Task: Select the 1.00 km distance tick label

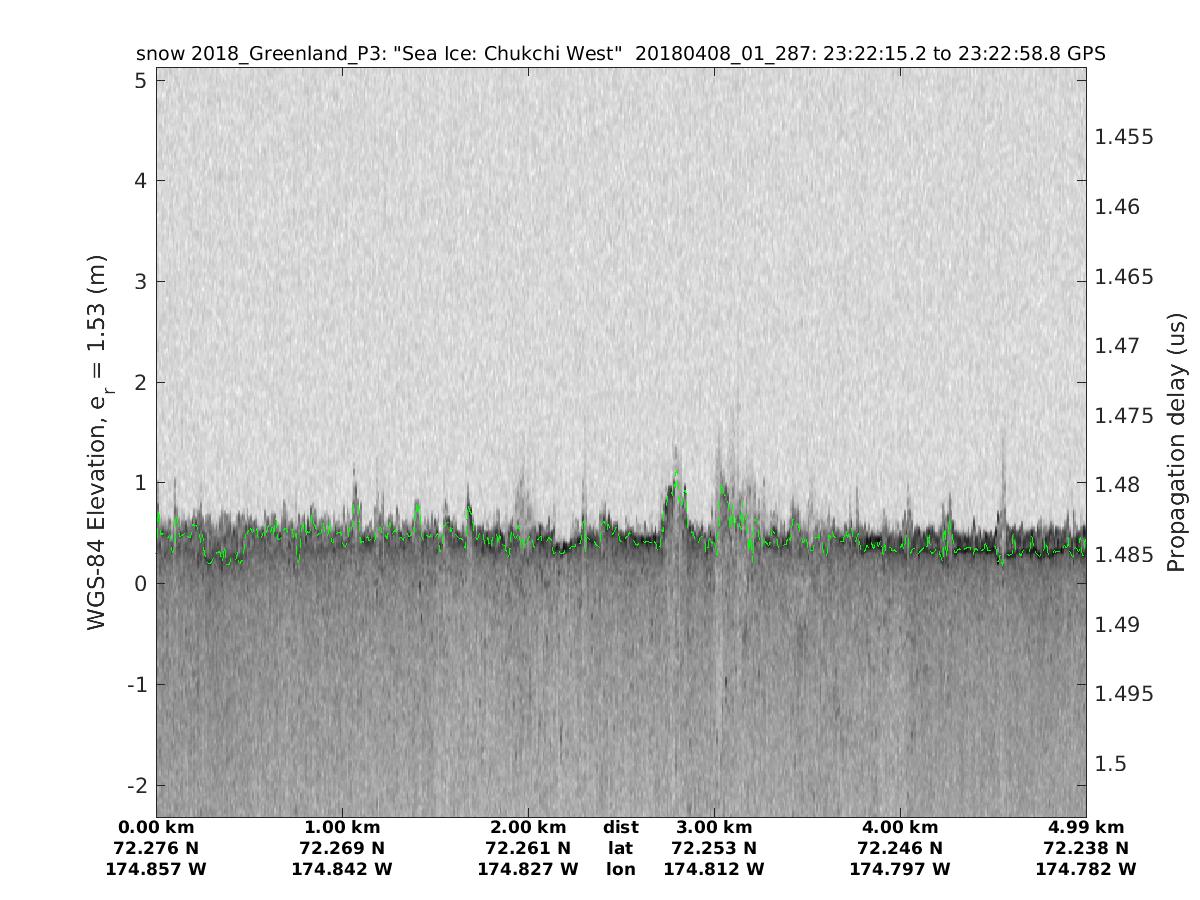Action: 342,827
